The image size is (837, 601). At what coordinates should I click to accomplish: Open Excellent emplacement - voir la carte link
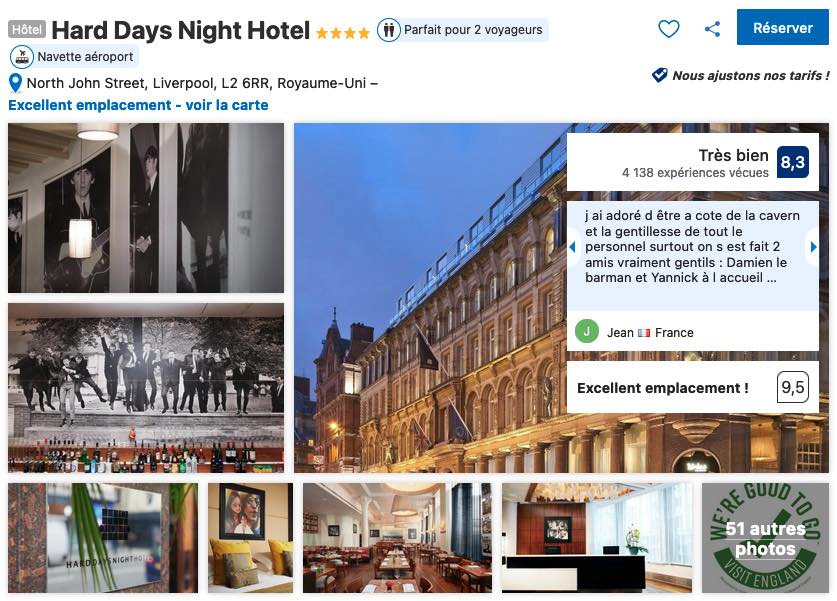138,105
